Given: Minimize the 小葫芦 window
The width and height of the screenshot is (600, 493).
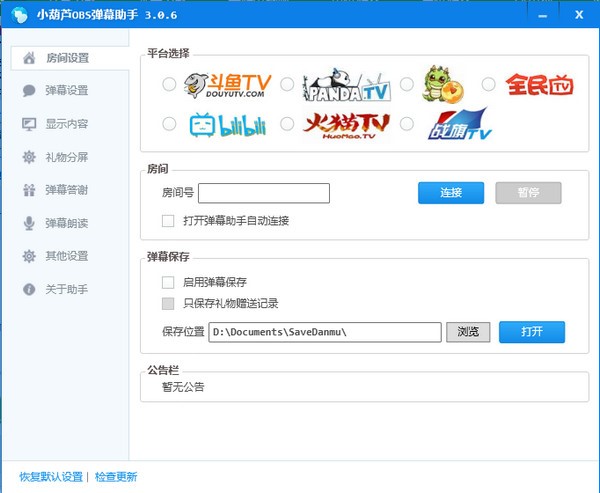Looking at the screenshot, I should tap(542, 15).
